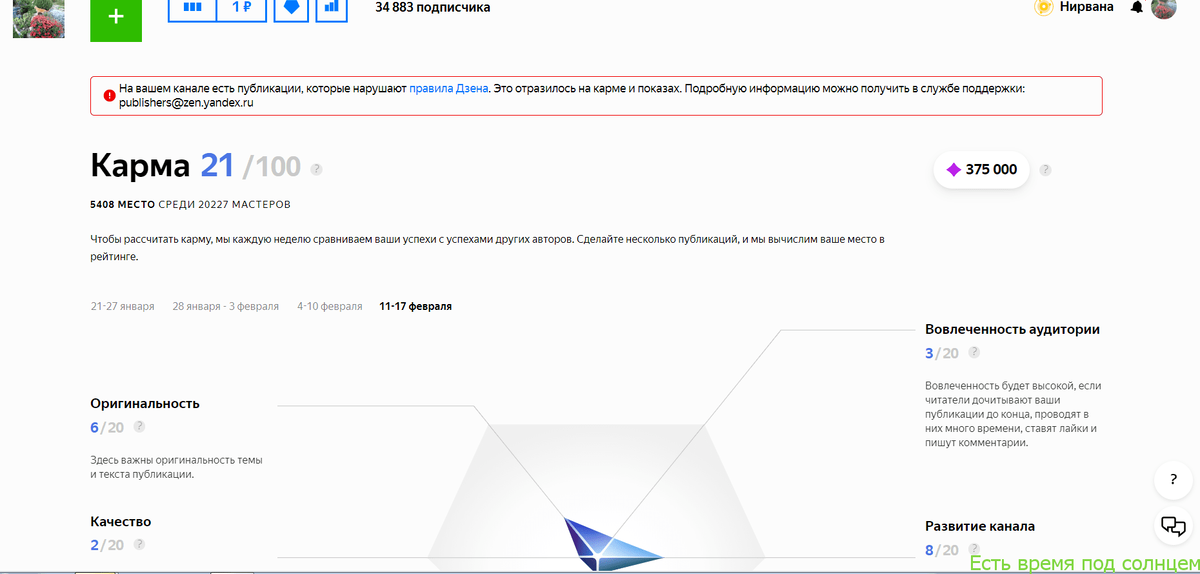Image resolution: width=1200 pixels, height=574 pixels.
Task: Click the Оригинальность heading
Action: 145,404
